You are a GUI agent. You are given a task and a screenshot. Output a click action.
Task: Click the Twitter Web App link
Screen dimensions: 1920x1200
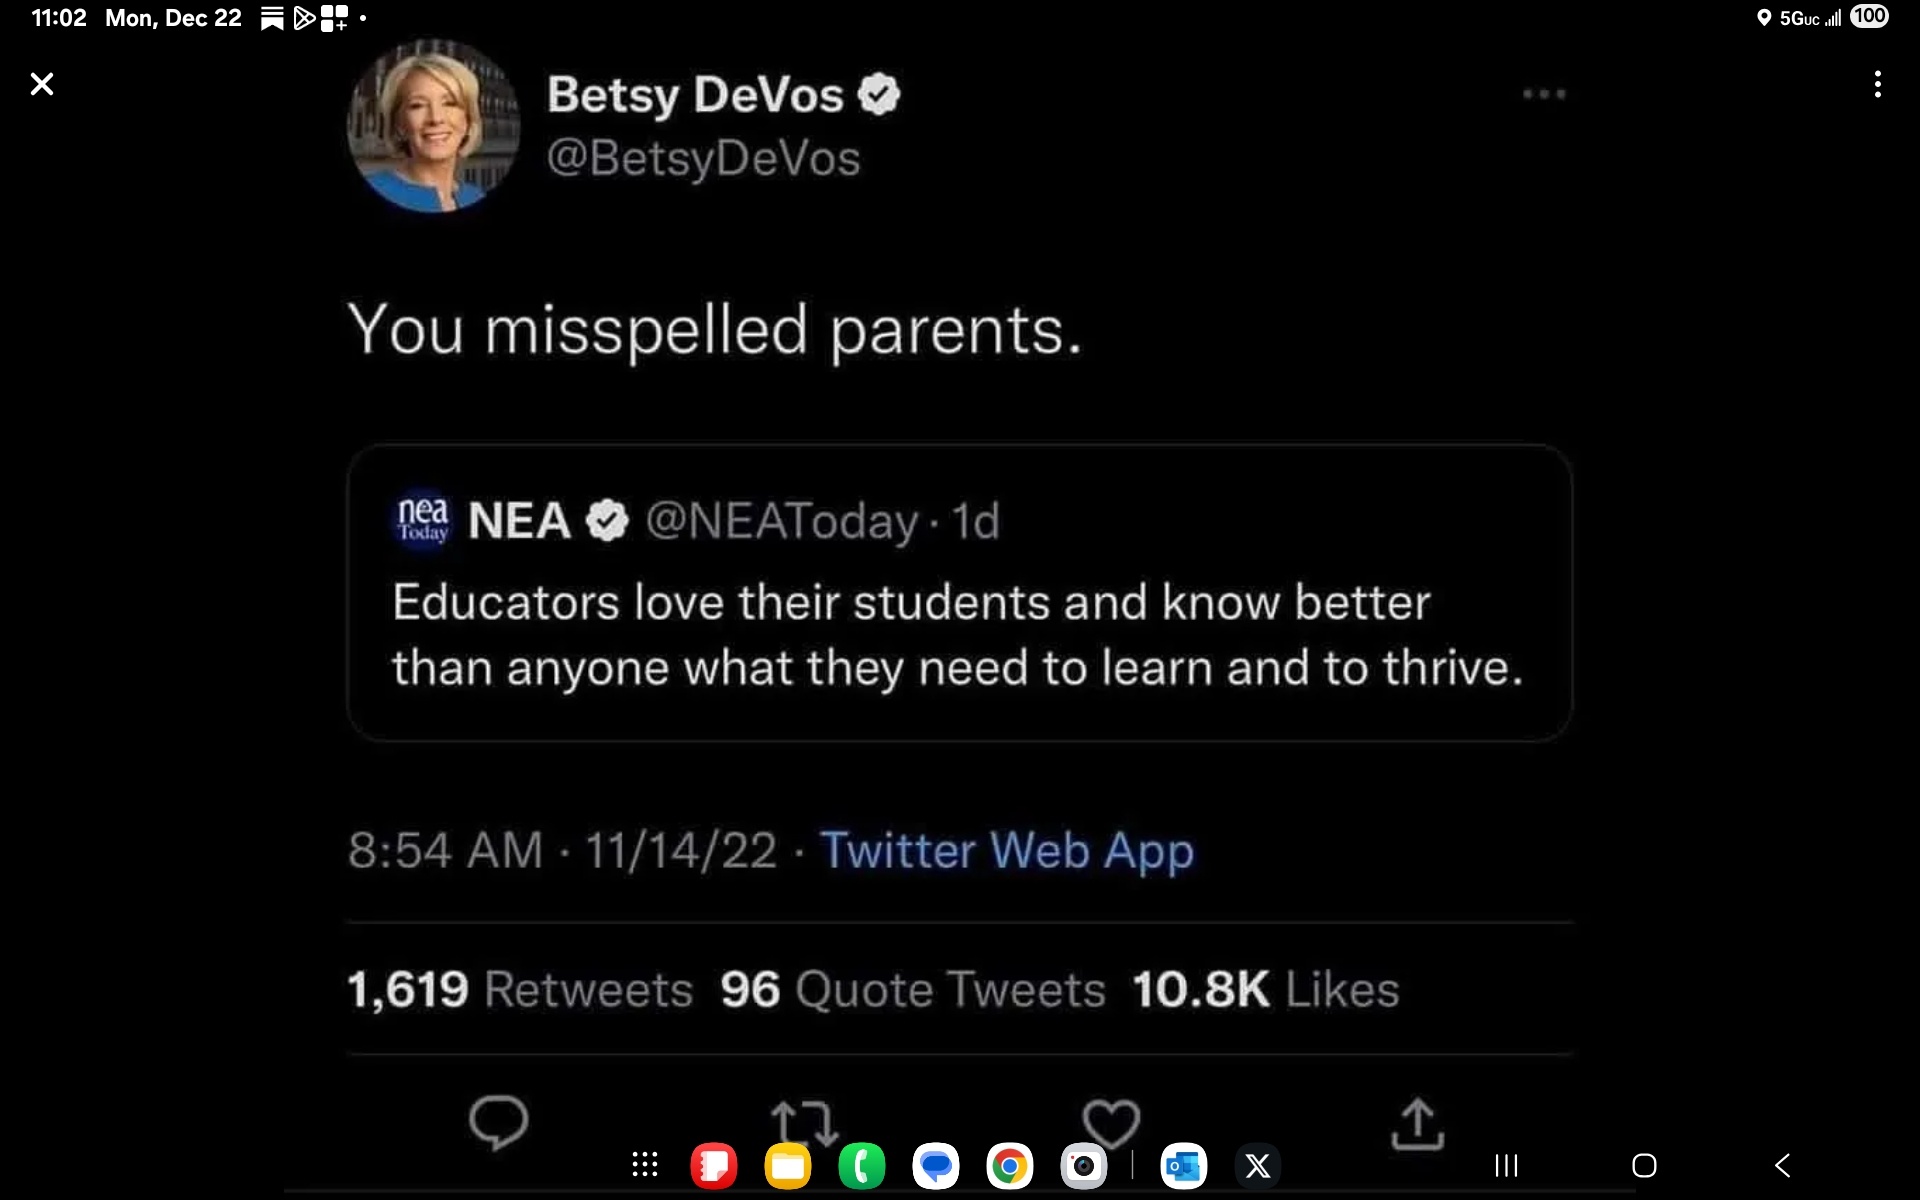[x=1007, y=851]
